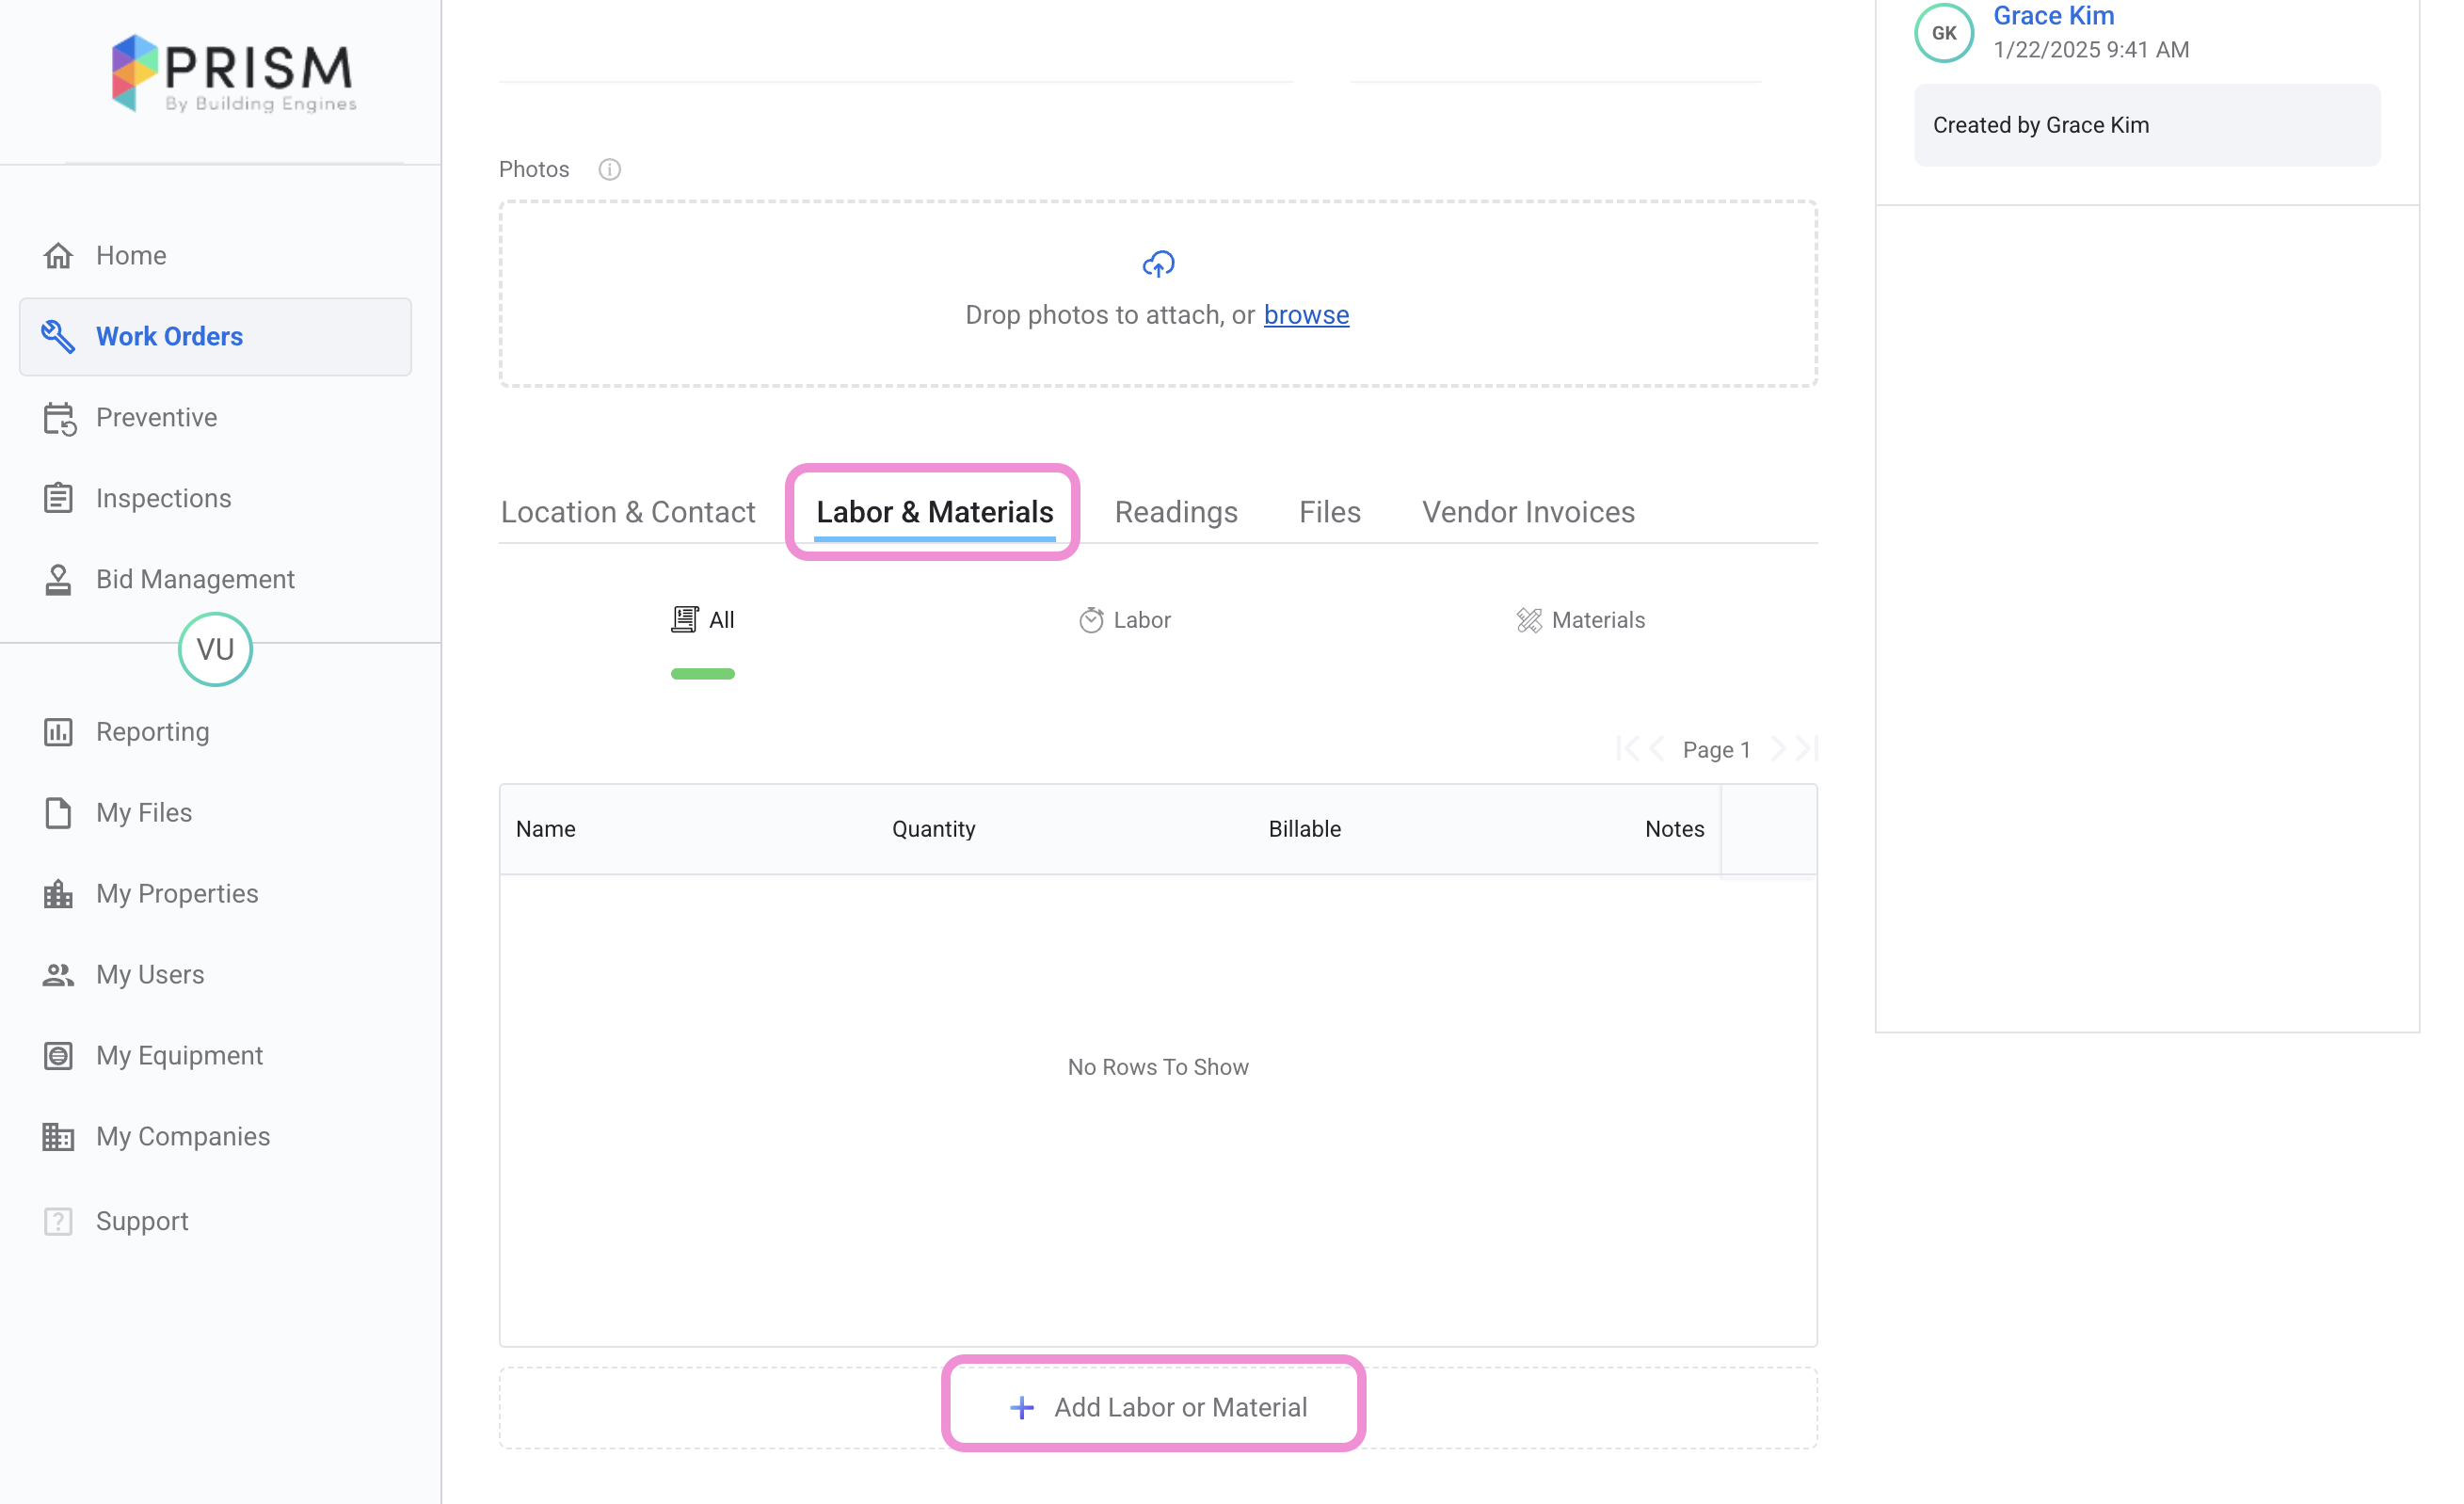Click the Reporting chart icon

pos(58,732)
